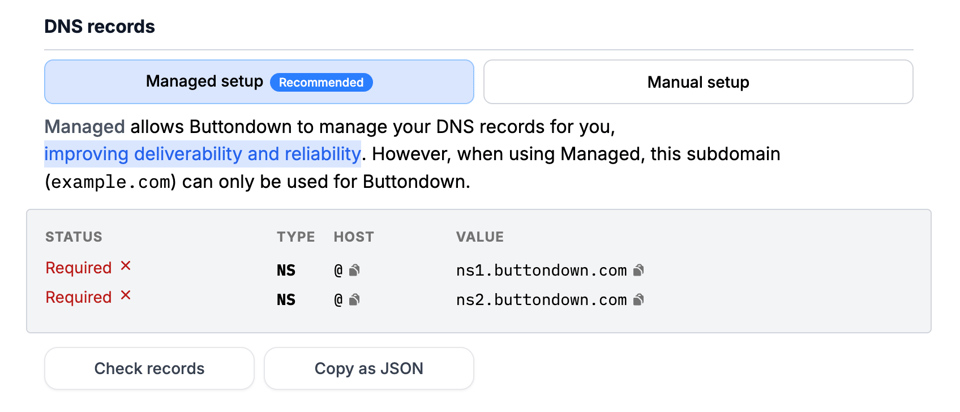960x412 pixels.
Task: Click the Required status of the second record
Action: point(78,297)
